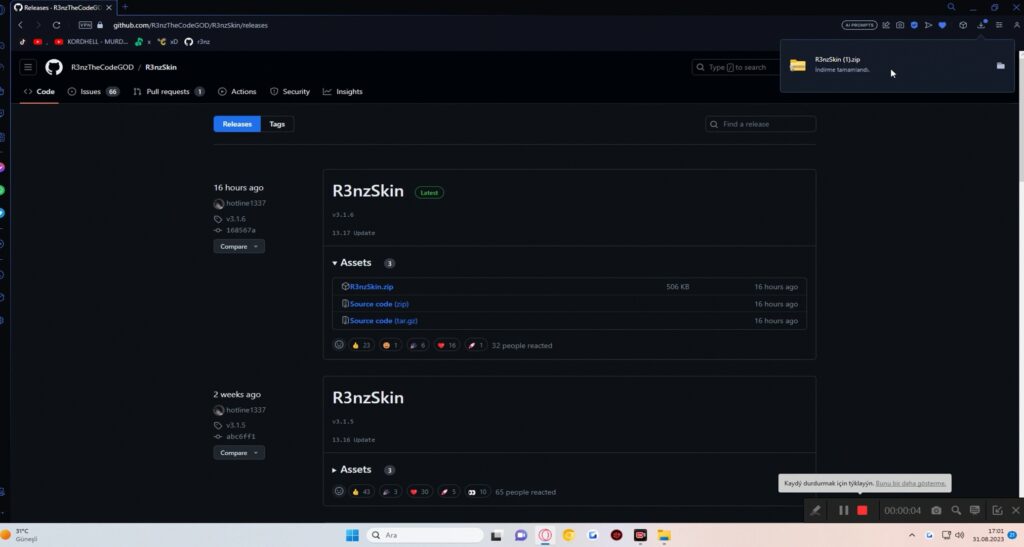Open the KORDHELL - MURD... YouTube bookmark
Screen dimensions: 1024x547
point(91,42)
